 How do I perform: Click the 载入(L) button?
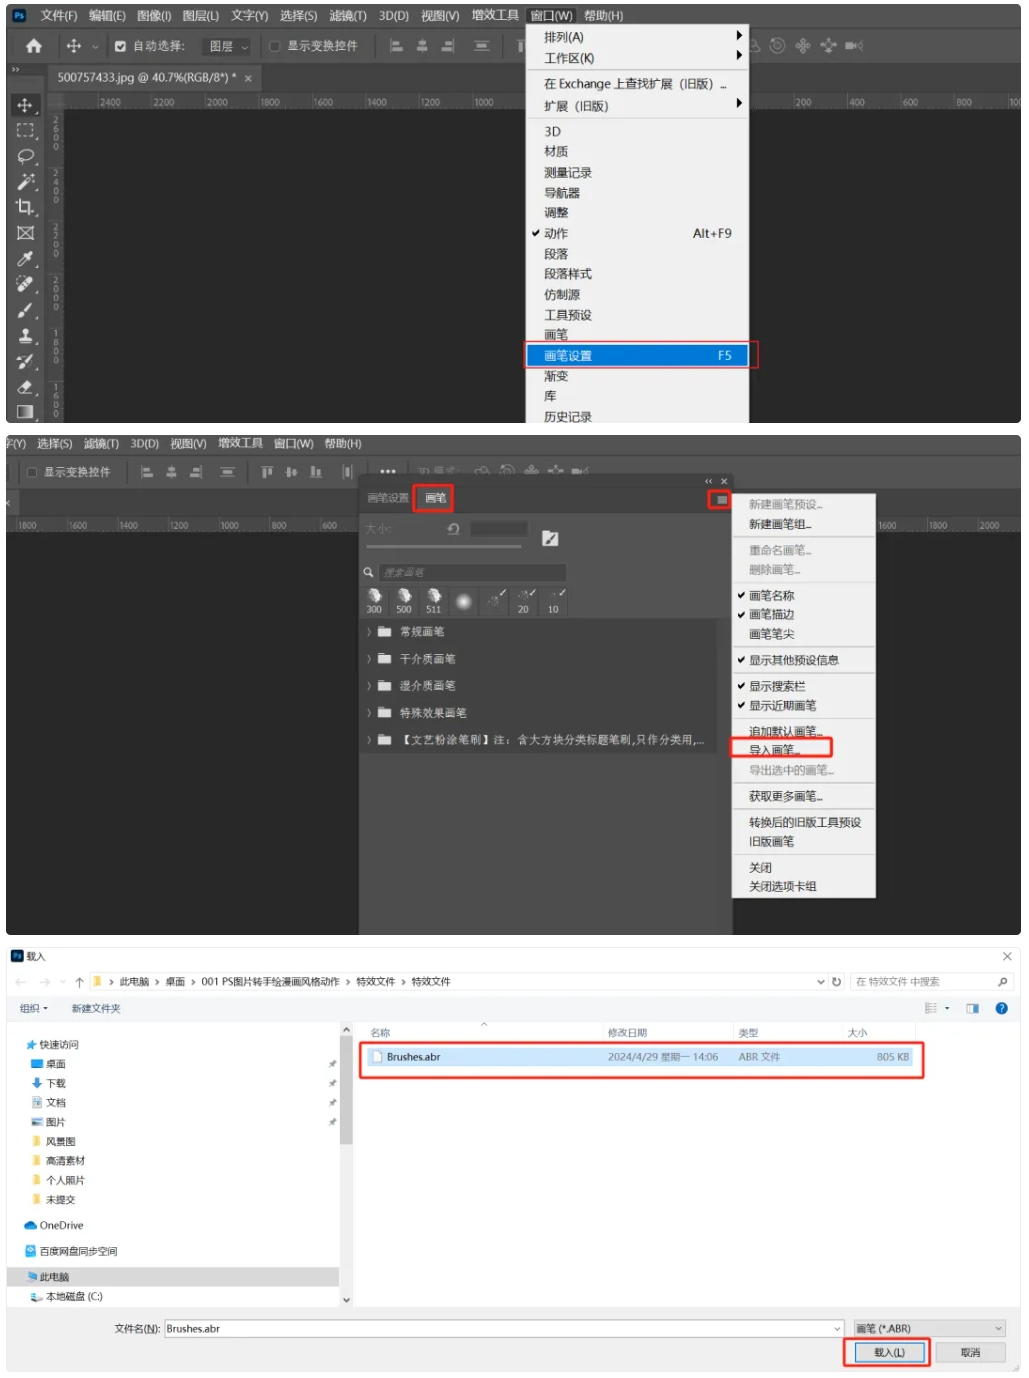coord(889,1353)
